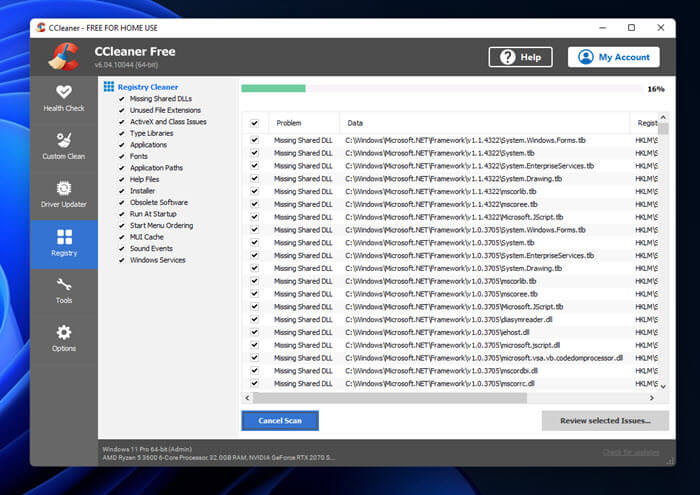The height and width of the screenshot is (495, 700).
Task: Toggle Windows Services option
Action: tap(152, 260)
